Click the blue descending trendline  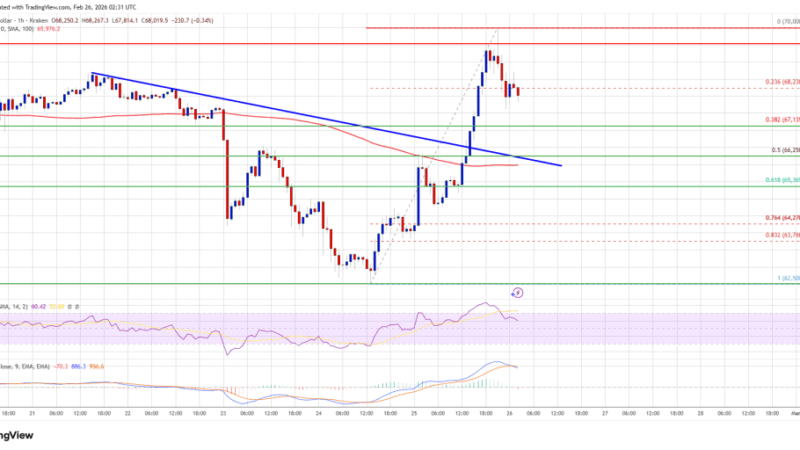327,119
